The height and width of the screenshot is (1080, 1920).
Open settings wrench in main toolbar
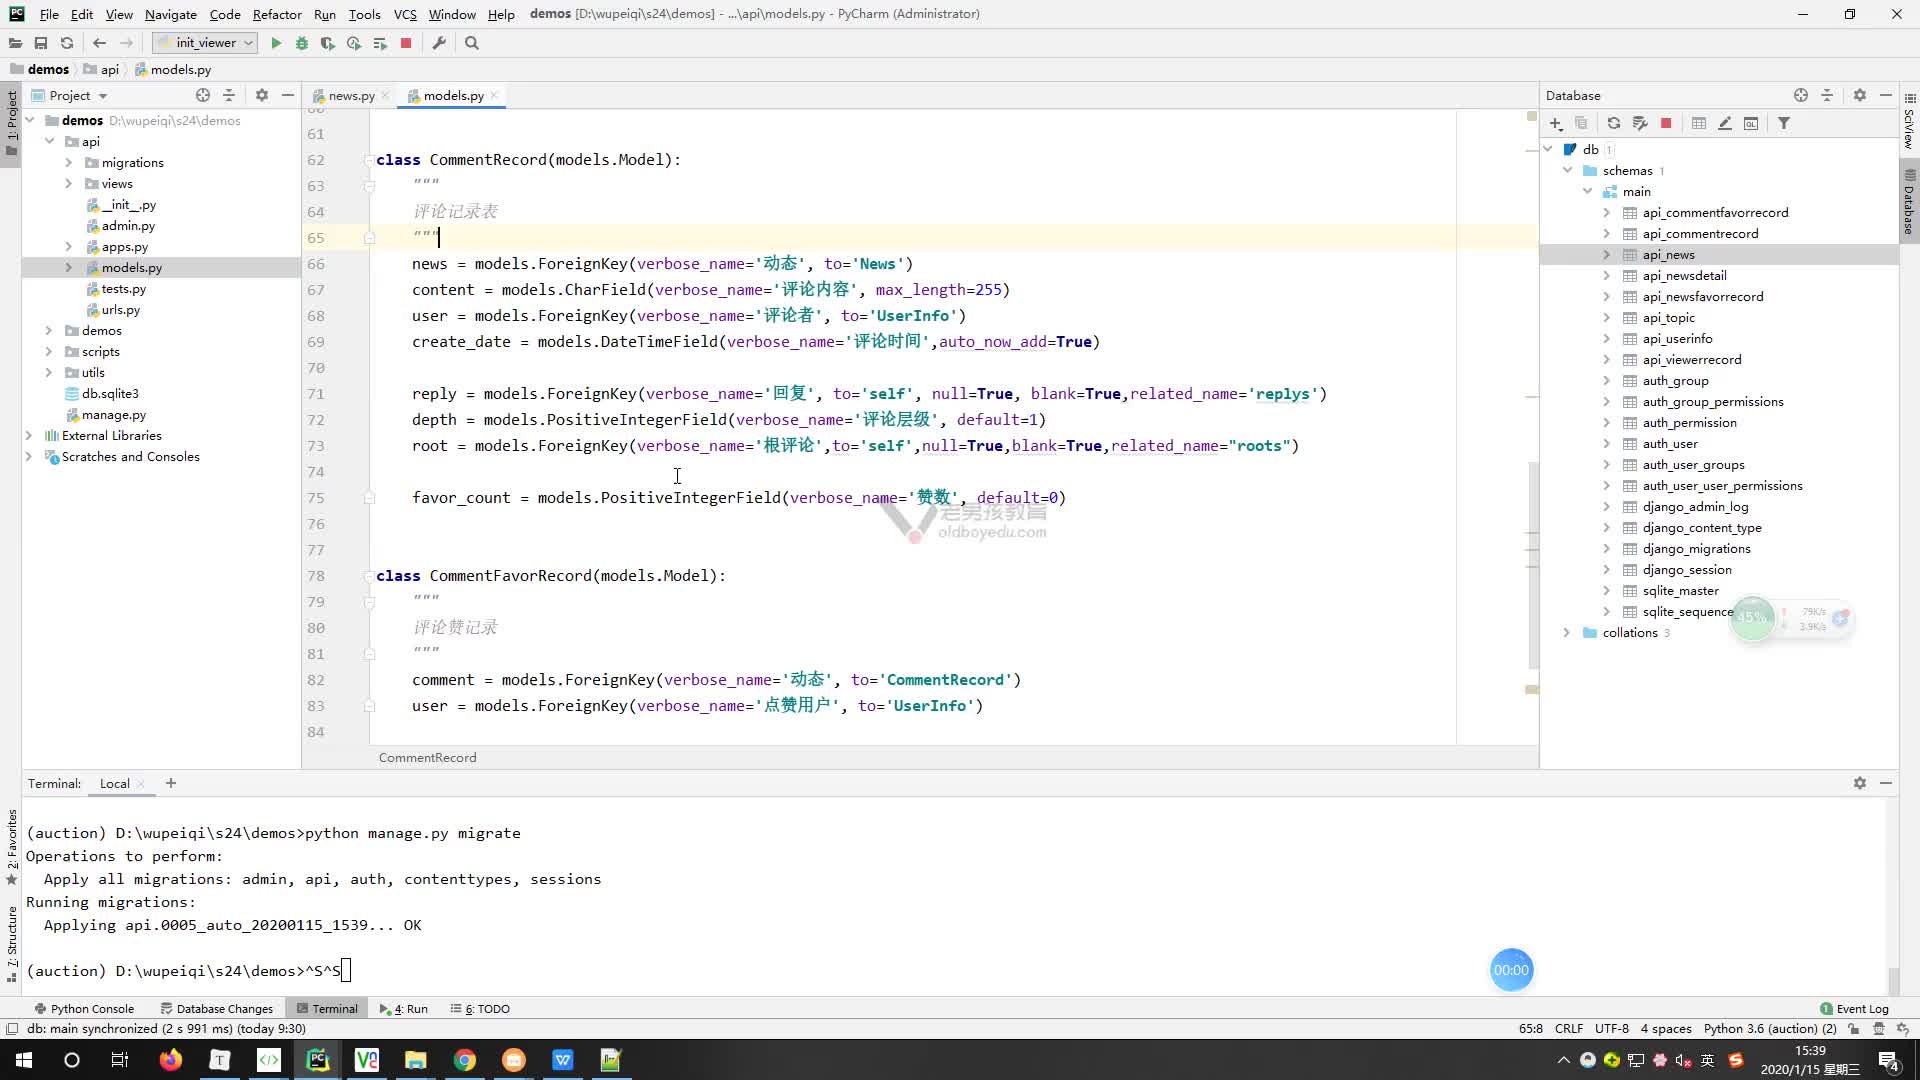(x=439, y=43)
